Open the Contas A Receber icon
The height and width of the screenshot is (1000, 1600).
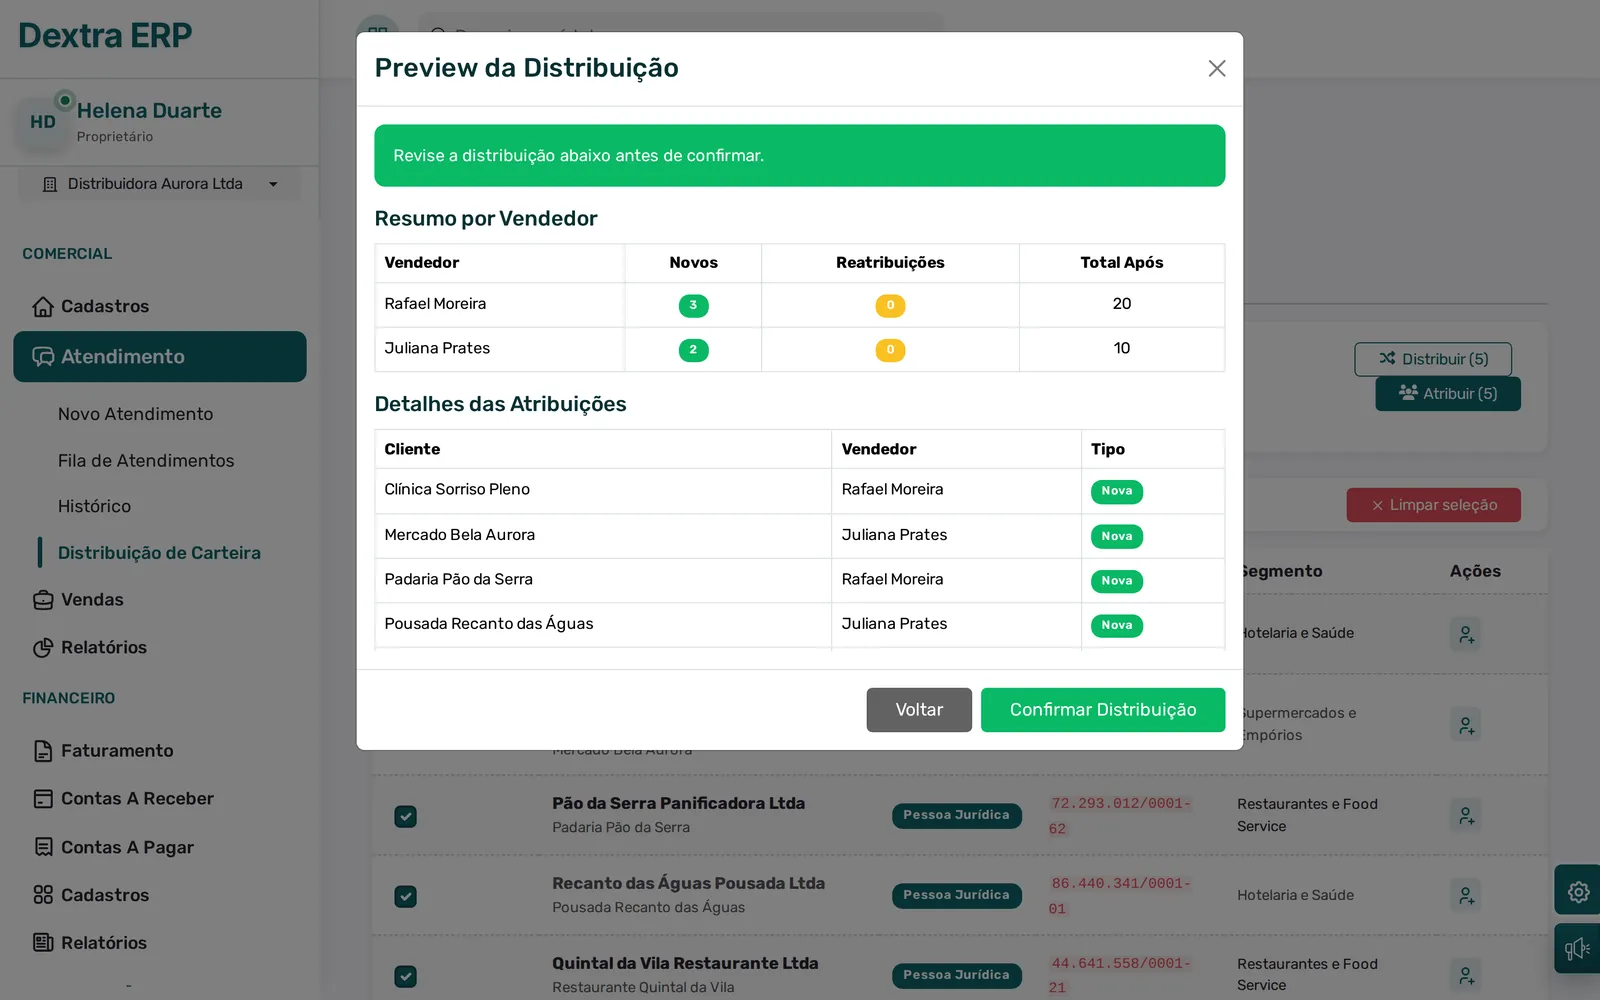tap(43, 799)
